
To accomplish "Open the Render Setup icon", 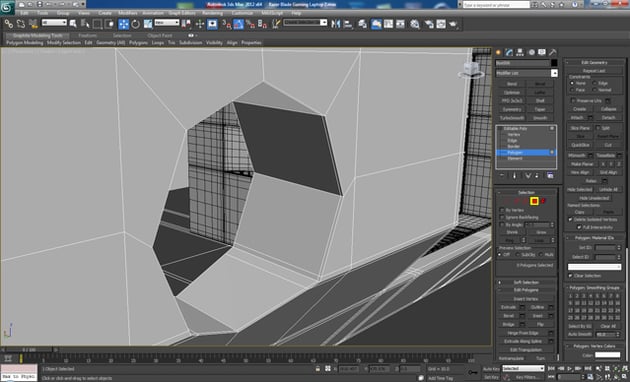I will coord(429,24).
